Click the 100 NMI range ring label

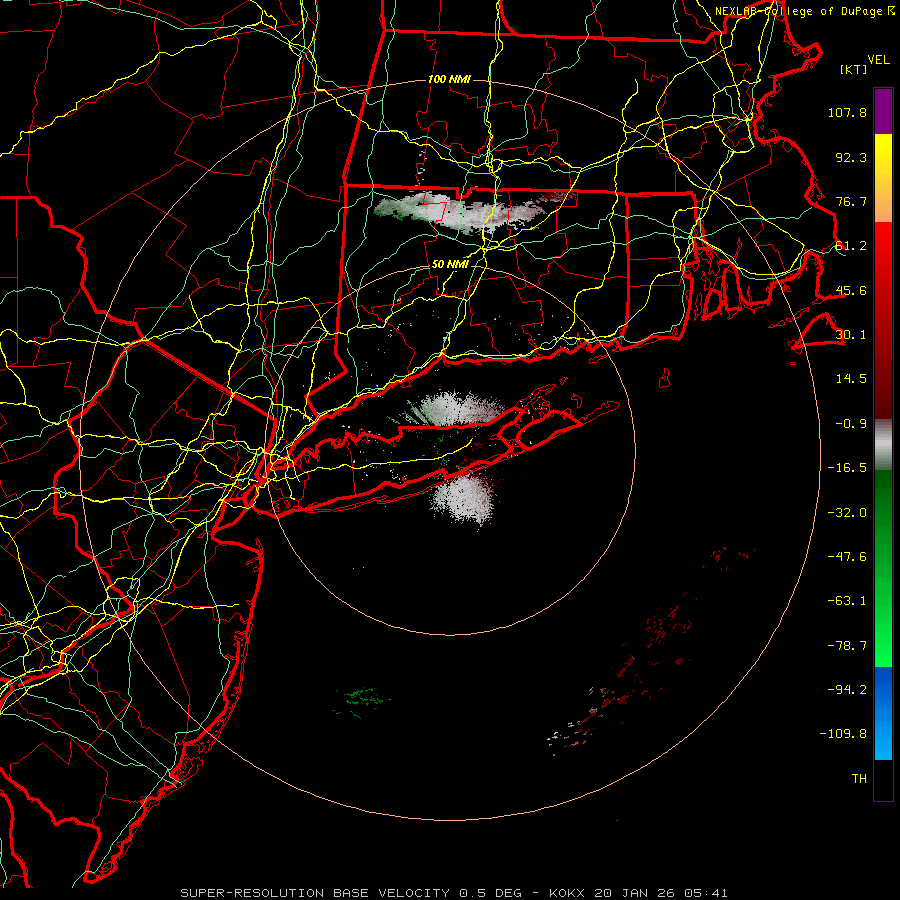[x=449, y=79]
